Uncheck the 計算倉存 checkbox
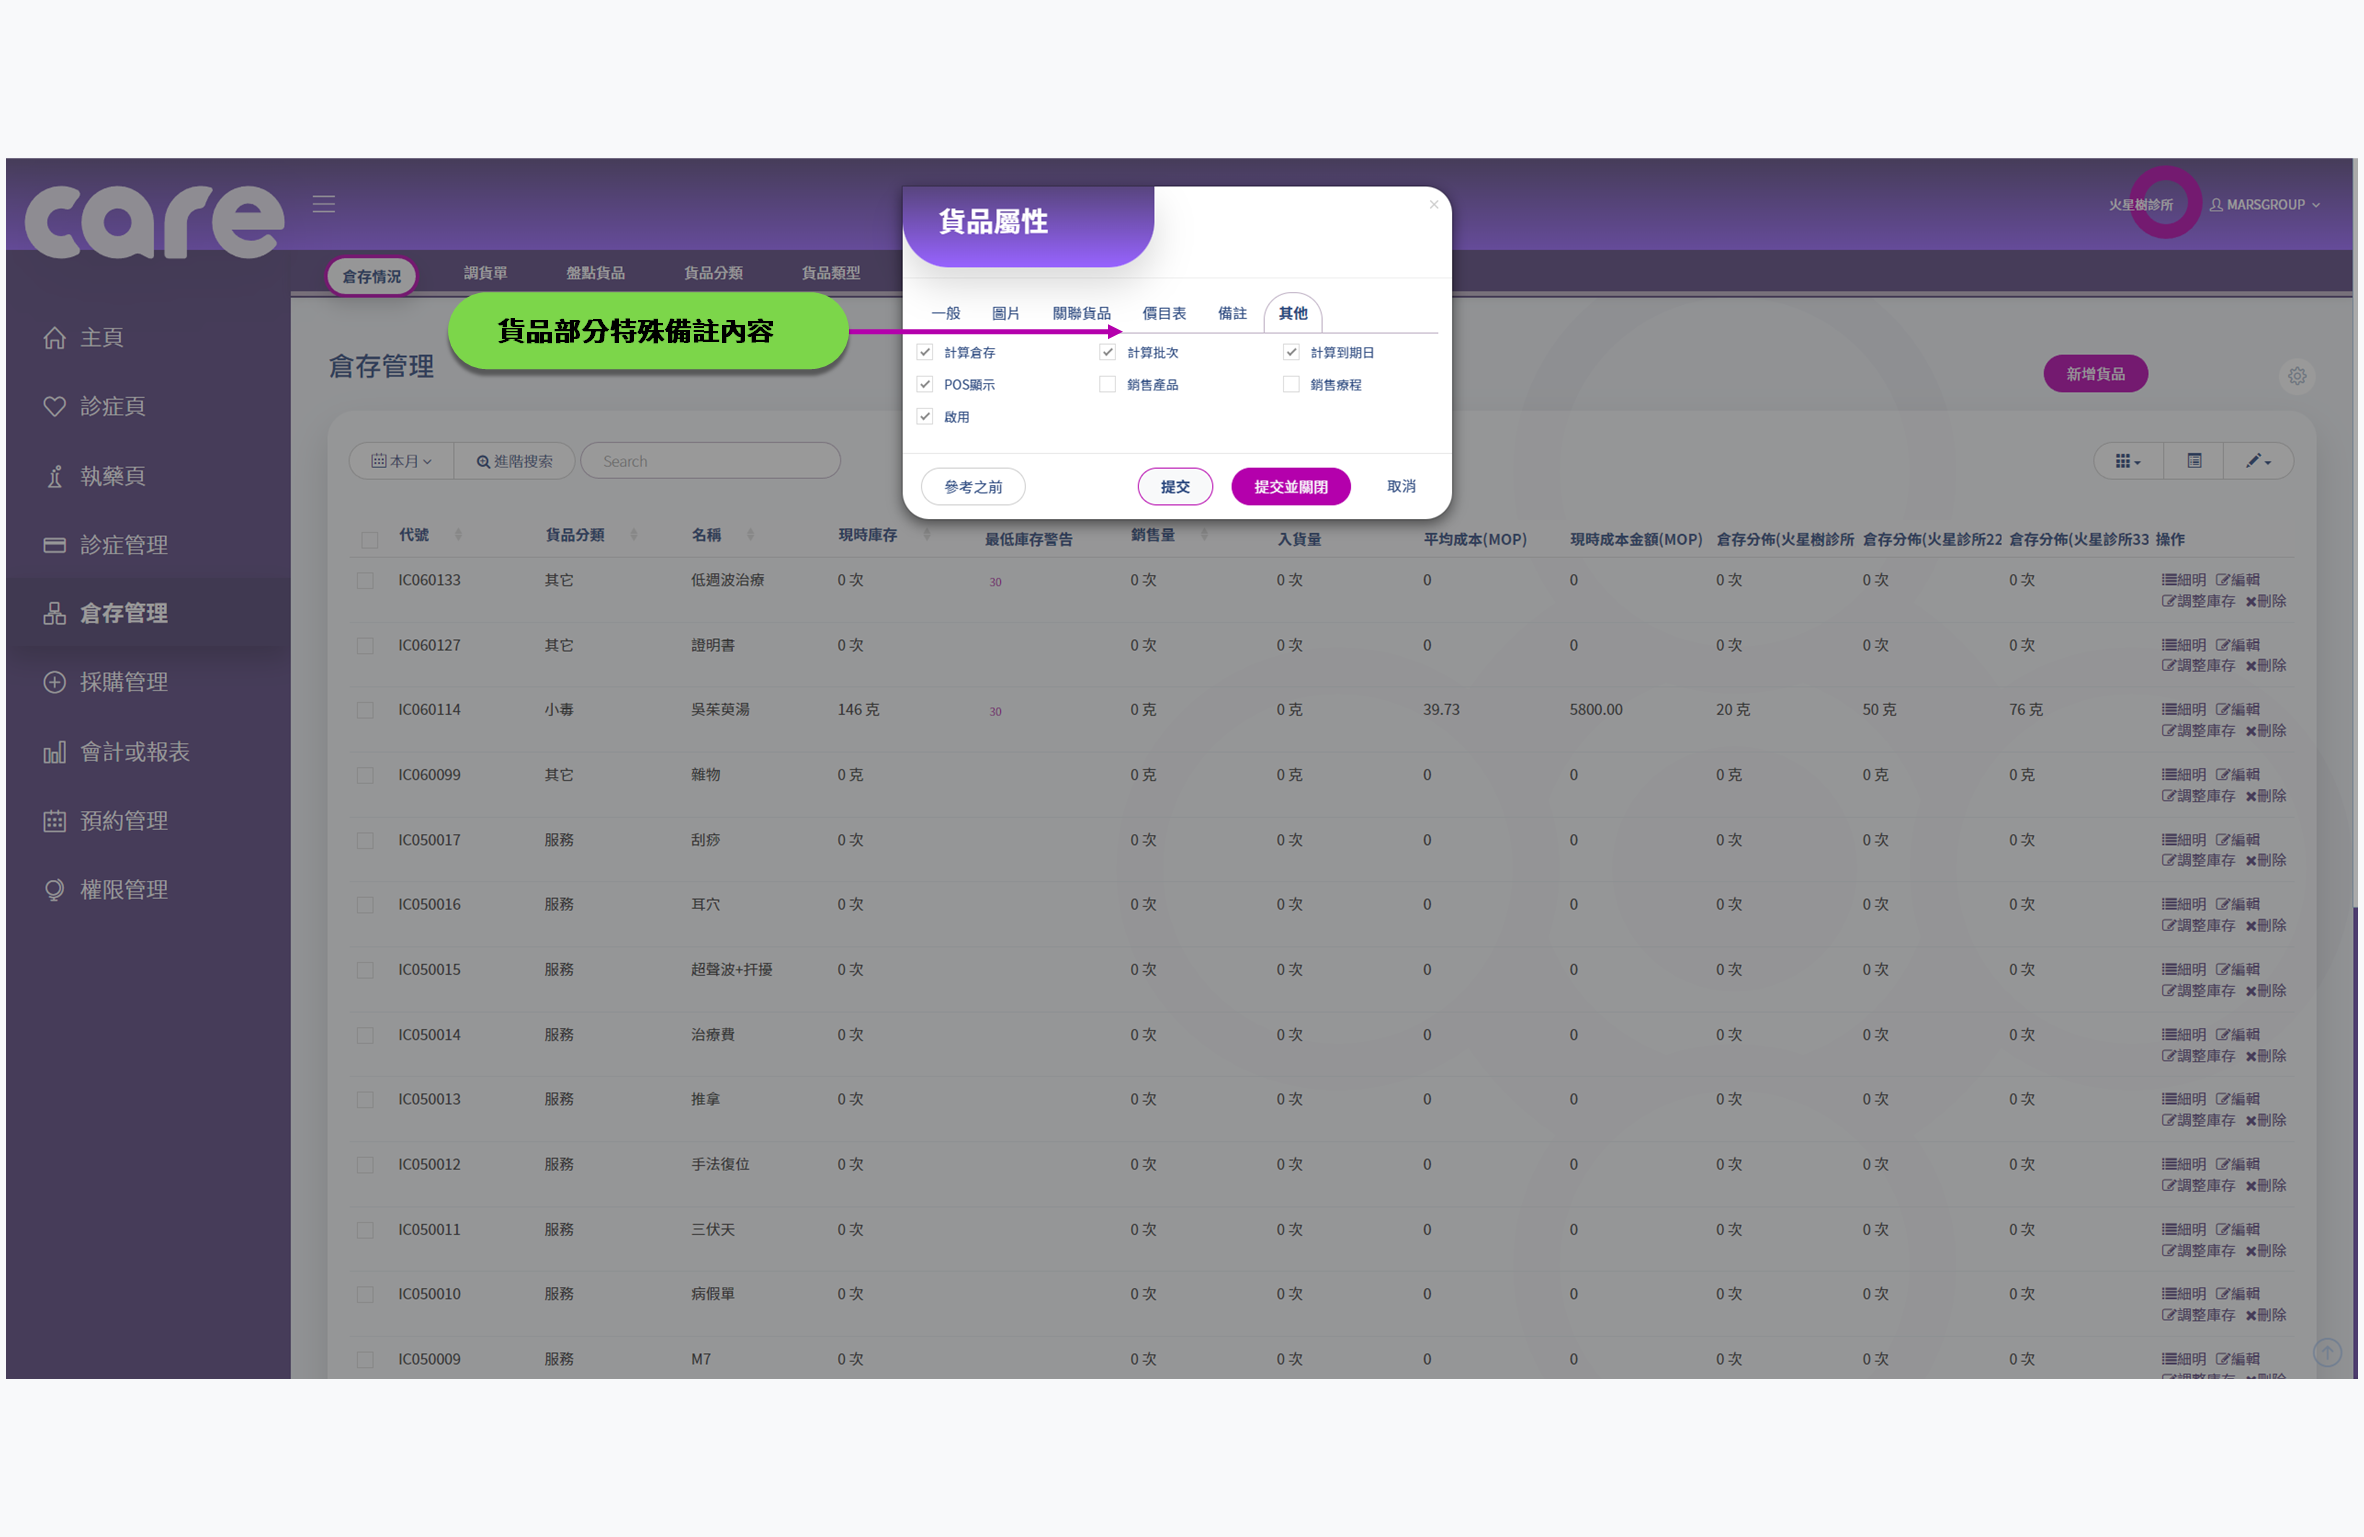The width and height of the screenshot is (2364, 1537). tap(925, 352)
